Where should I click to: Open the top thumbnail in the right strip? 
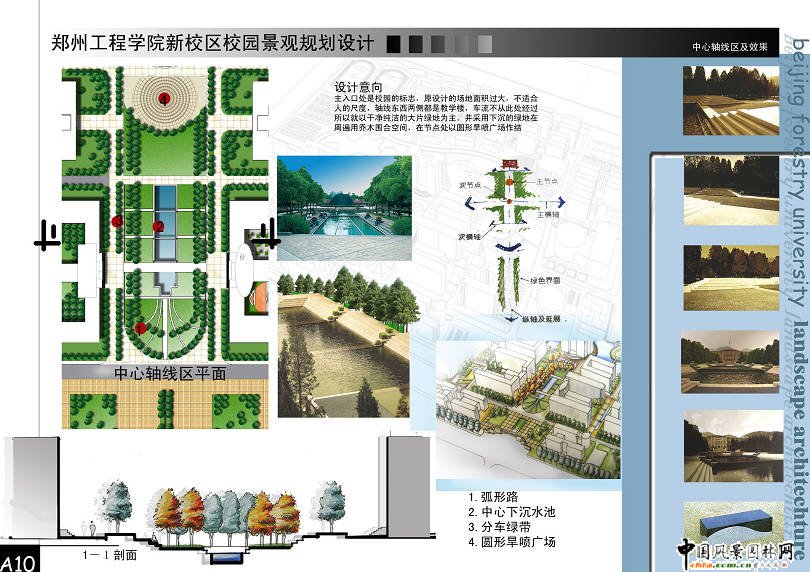pos(731,100)
